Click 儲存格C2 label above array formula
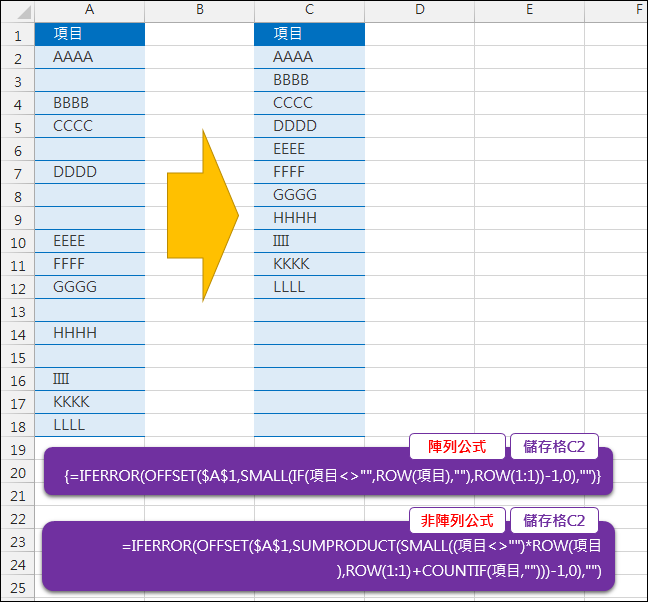This screenshot has width=648, height=602. point(554,446)
